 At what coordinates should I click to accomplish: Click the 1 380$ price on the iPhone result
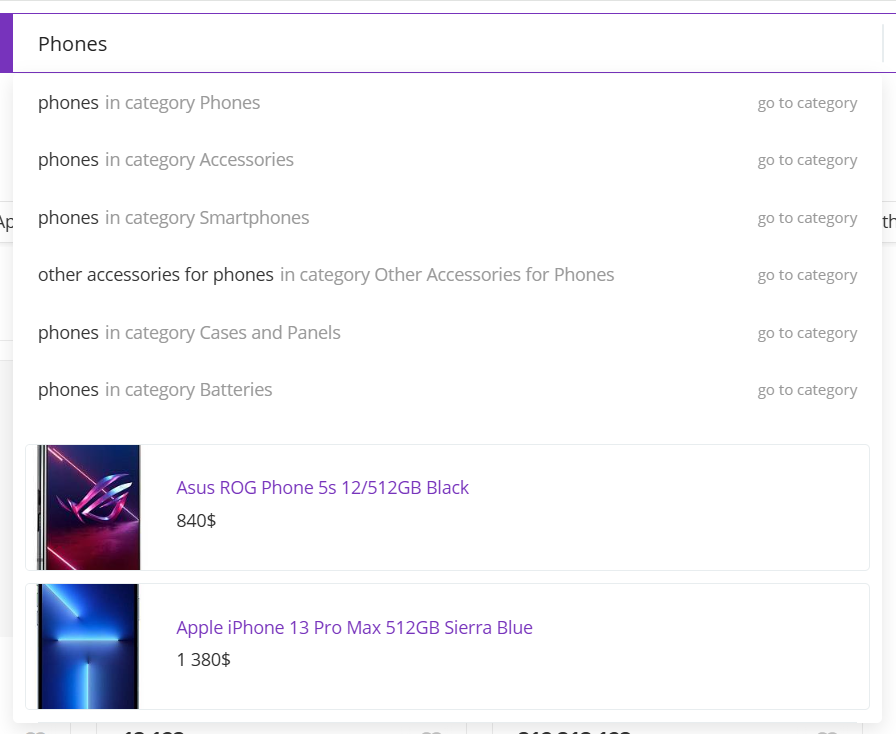click(x=203, y=660)
